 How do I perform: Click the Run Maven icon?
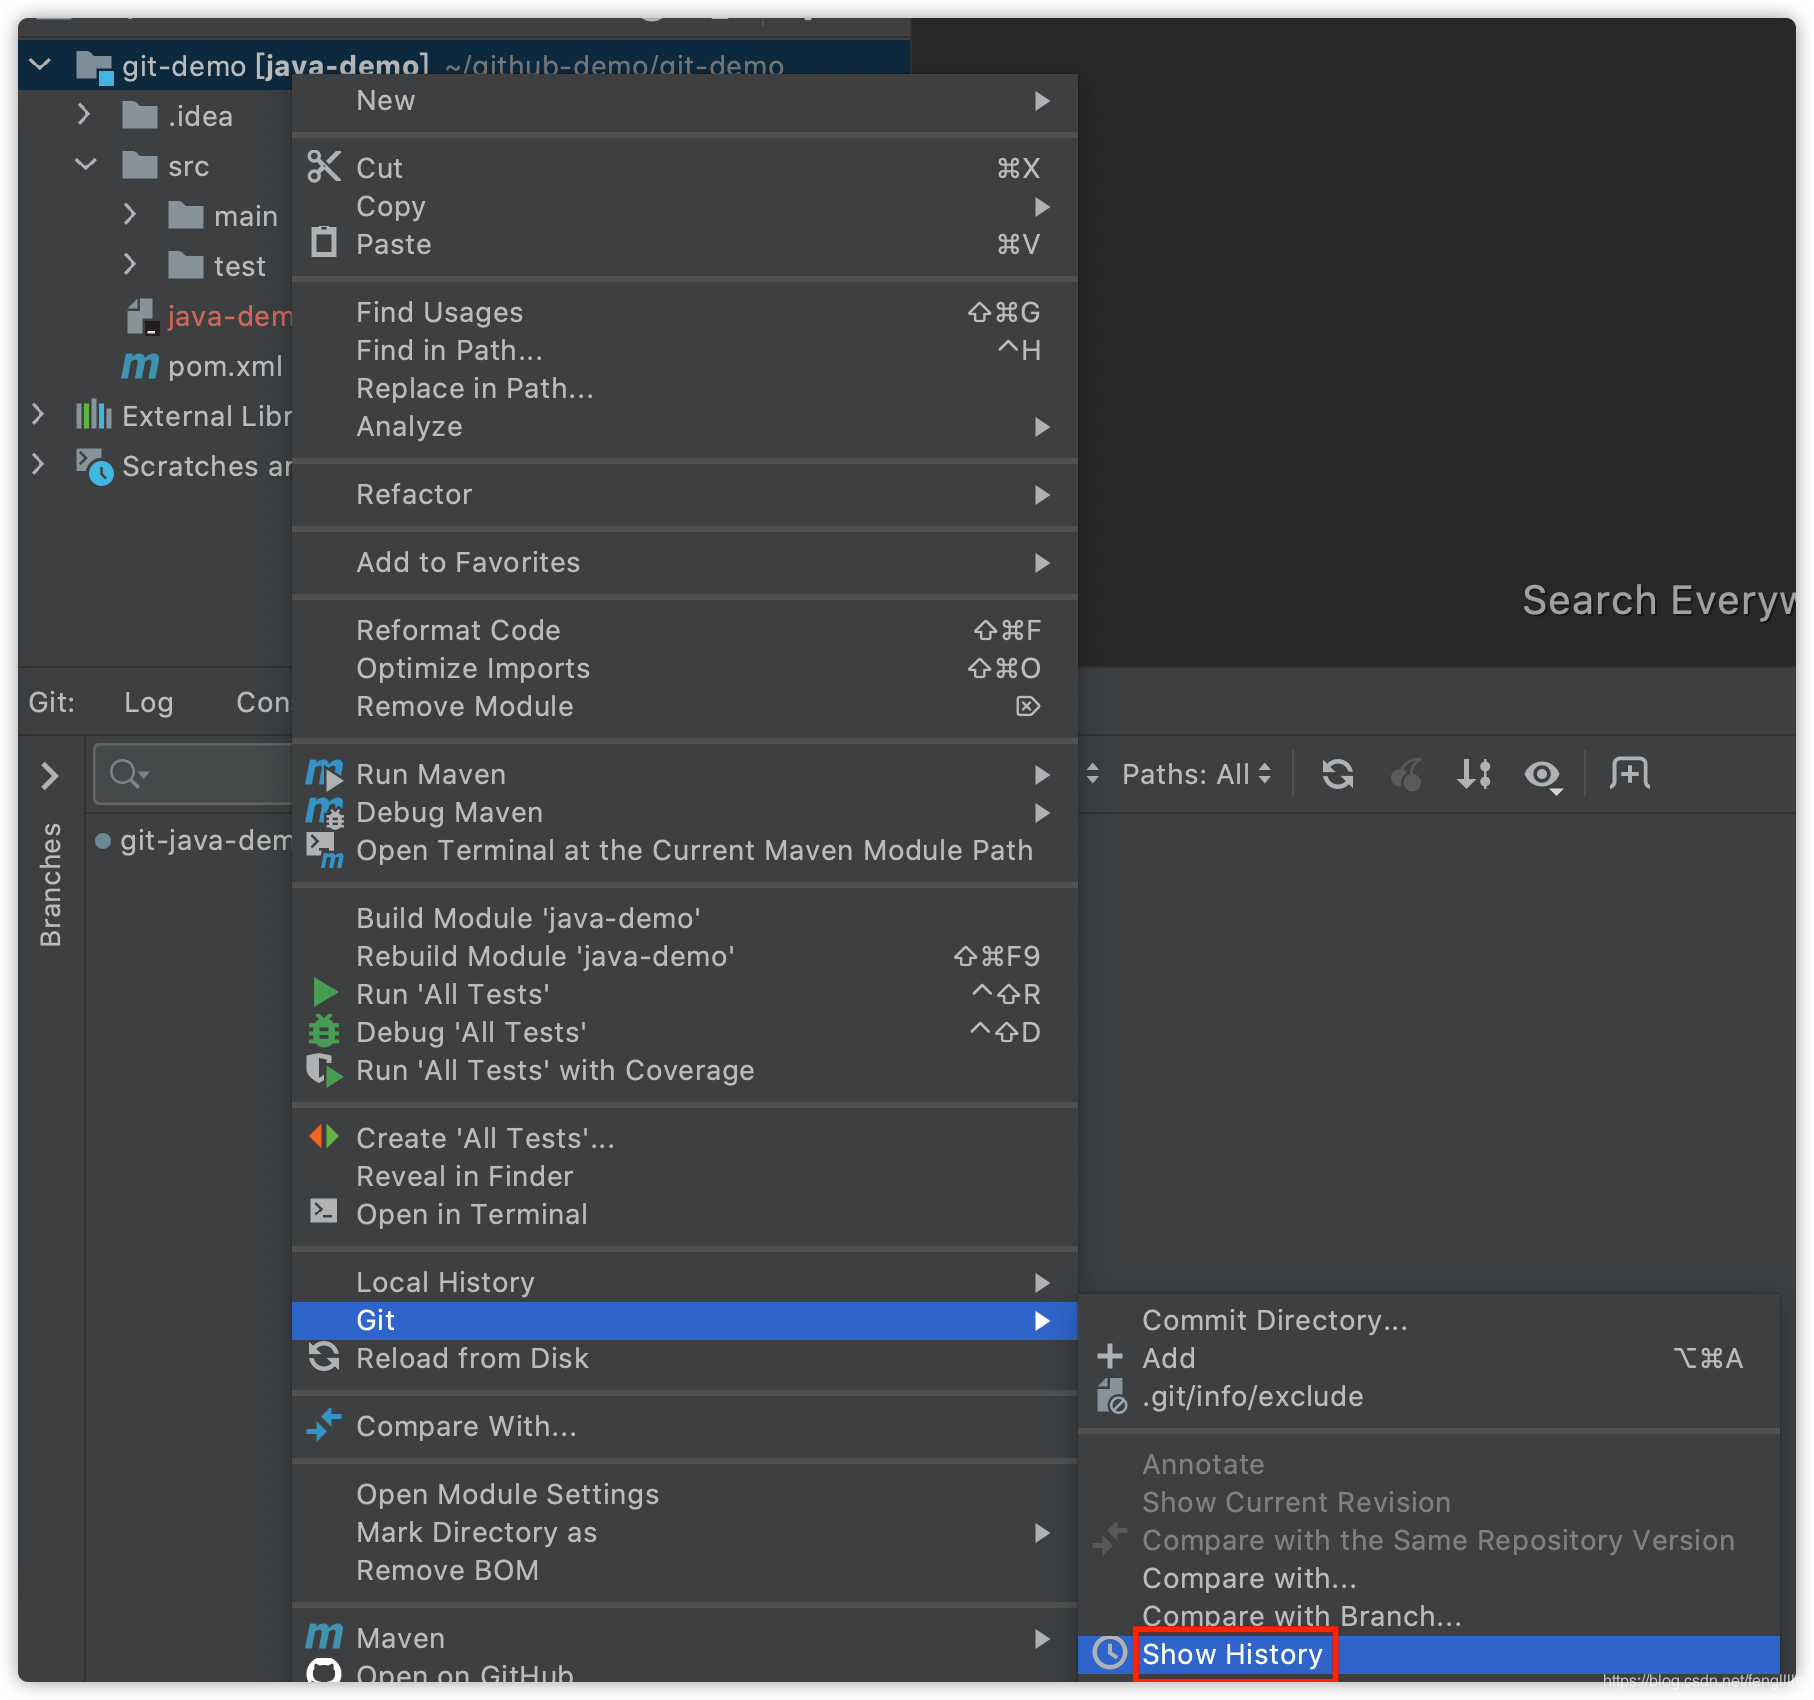pos(324,774)
